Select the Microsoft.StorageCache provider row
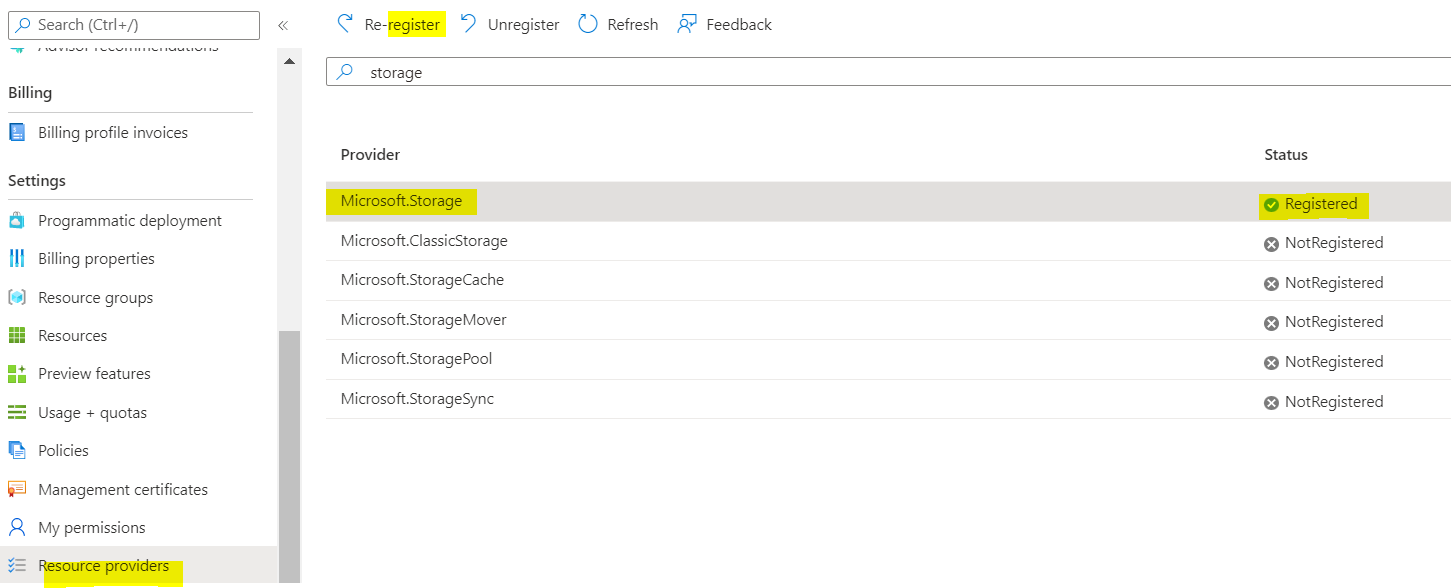Viewport: 1451px width, 588px height. (888, 280)
